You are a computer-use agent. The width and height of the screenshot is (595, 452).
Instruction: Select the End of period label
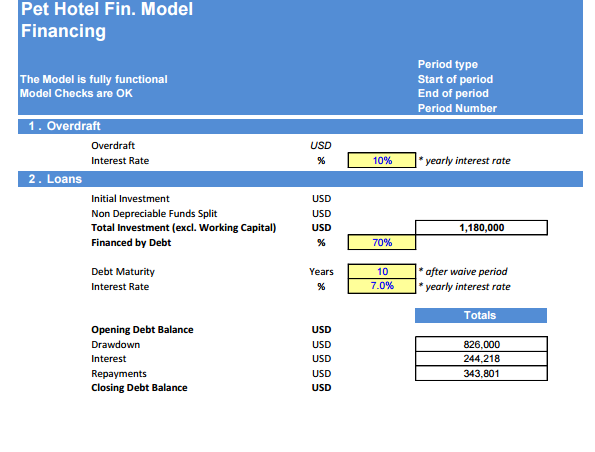pos(453,93)
